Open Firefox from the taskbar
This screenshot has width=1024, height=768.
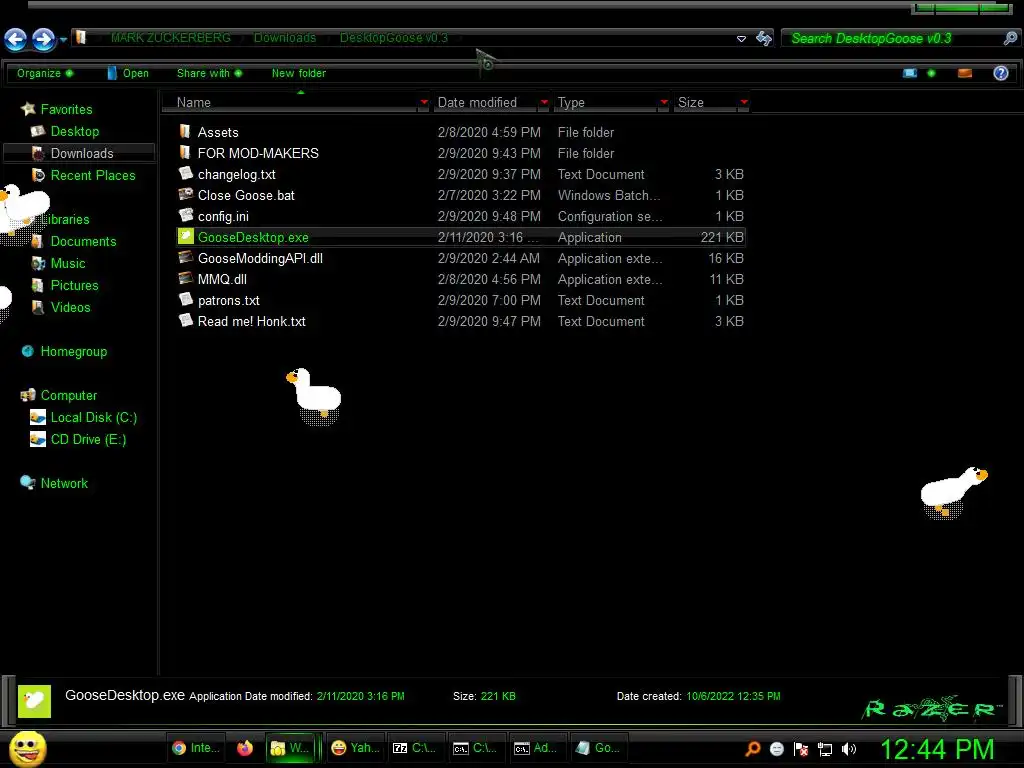245,748
